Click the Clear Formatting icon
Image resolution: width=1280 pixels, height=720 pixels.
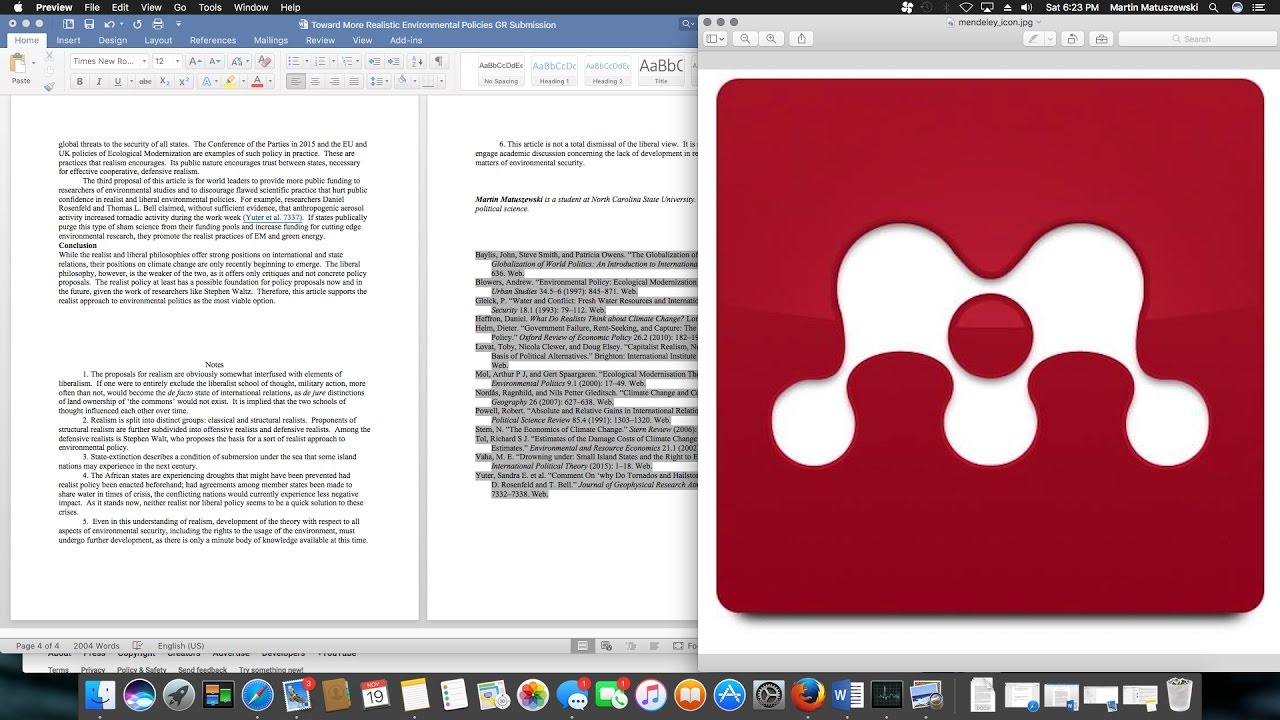coord(263,61)
